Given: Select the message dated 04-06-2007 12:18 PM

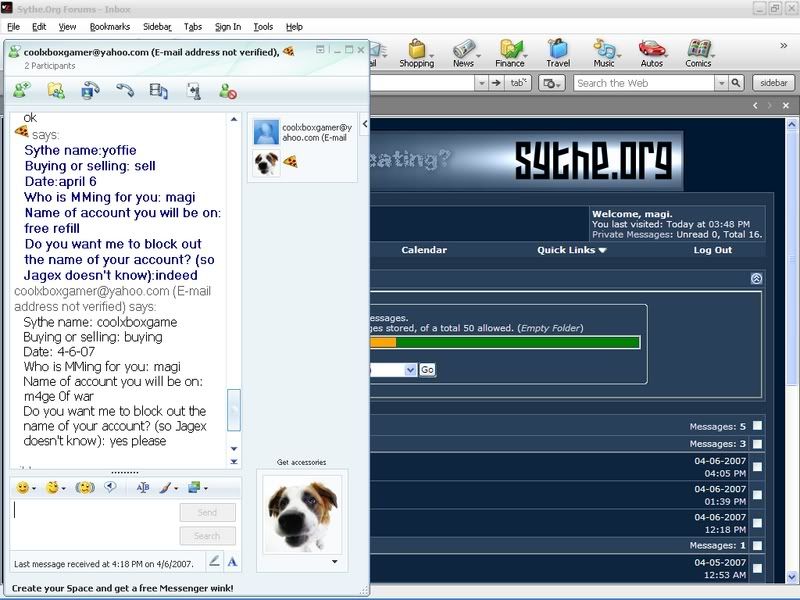Looking at the screenshot, I should pyautogui.click(x=758, y=523).
